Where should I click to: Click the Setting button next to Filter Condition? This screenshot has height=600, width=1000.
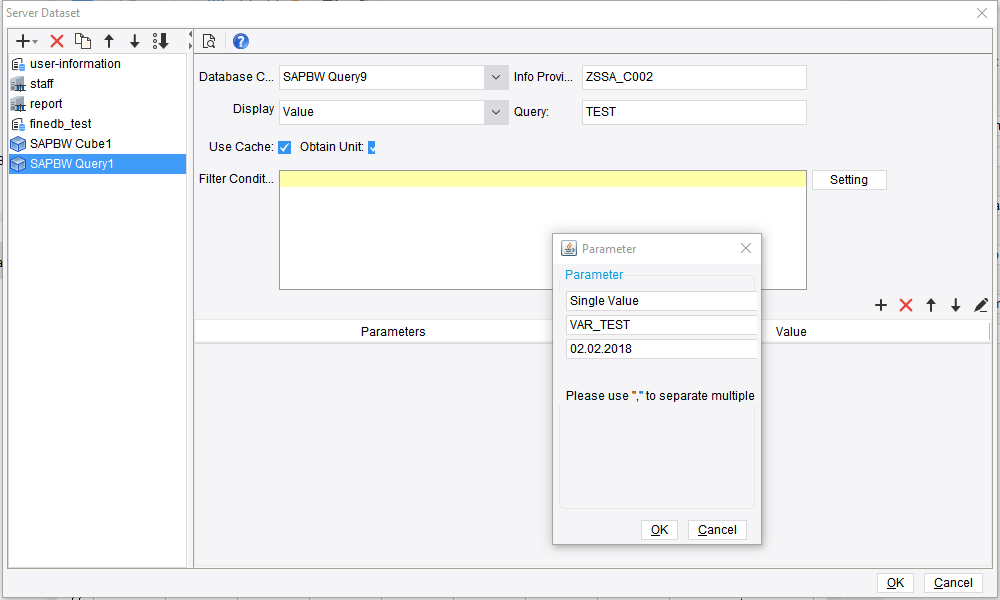pyautogui.click(x=848, y=180)
